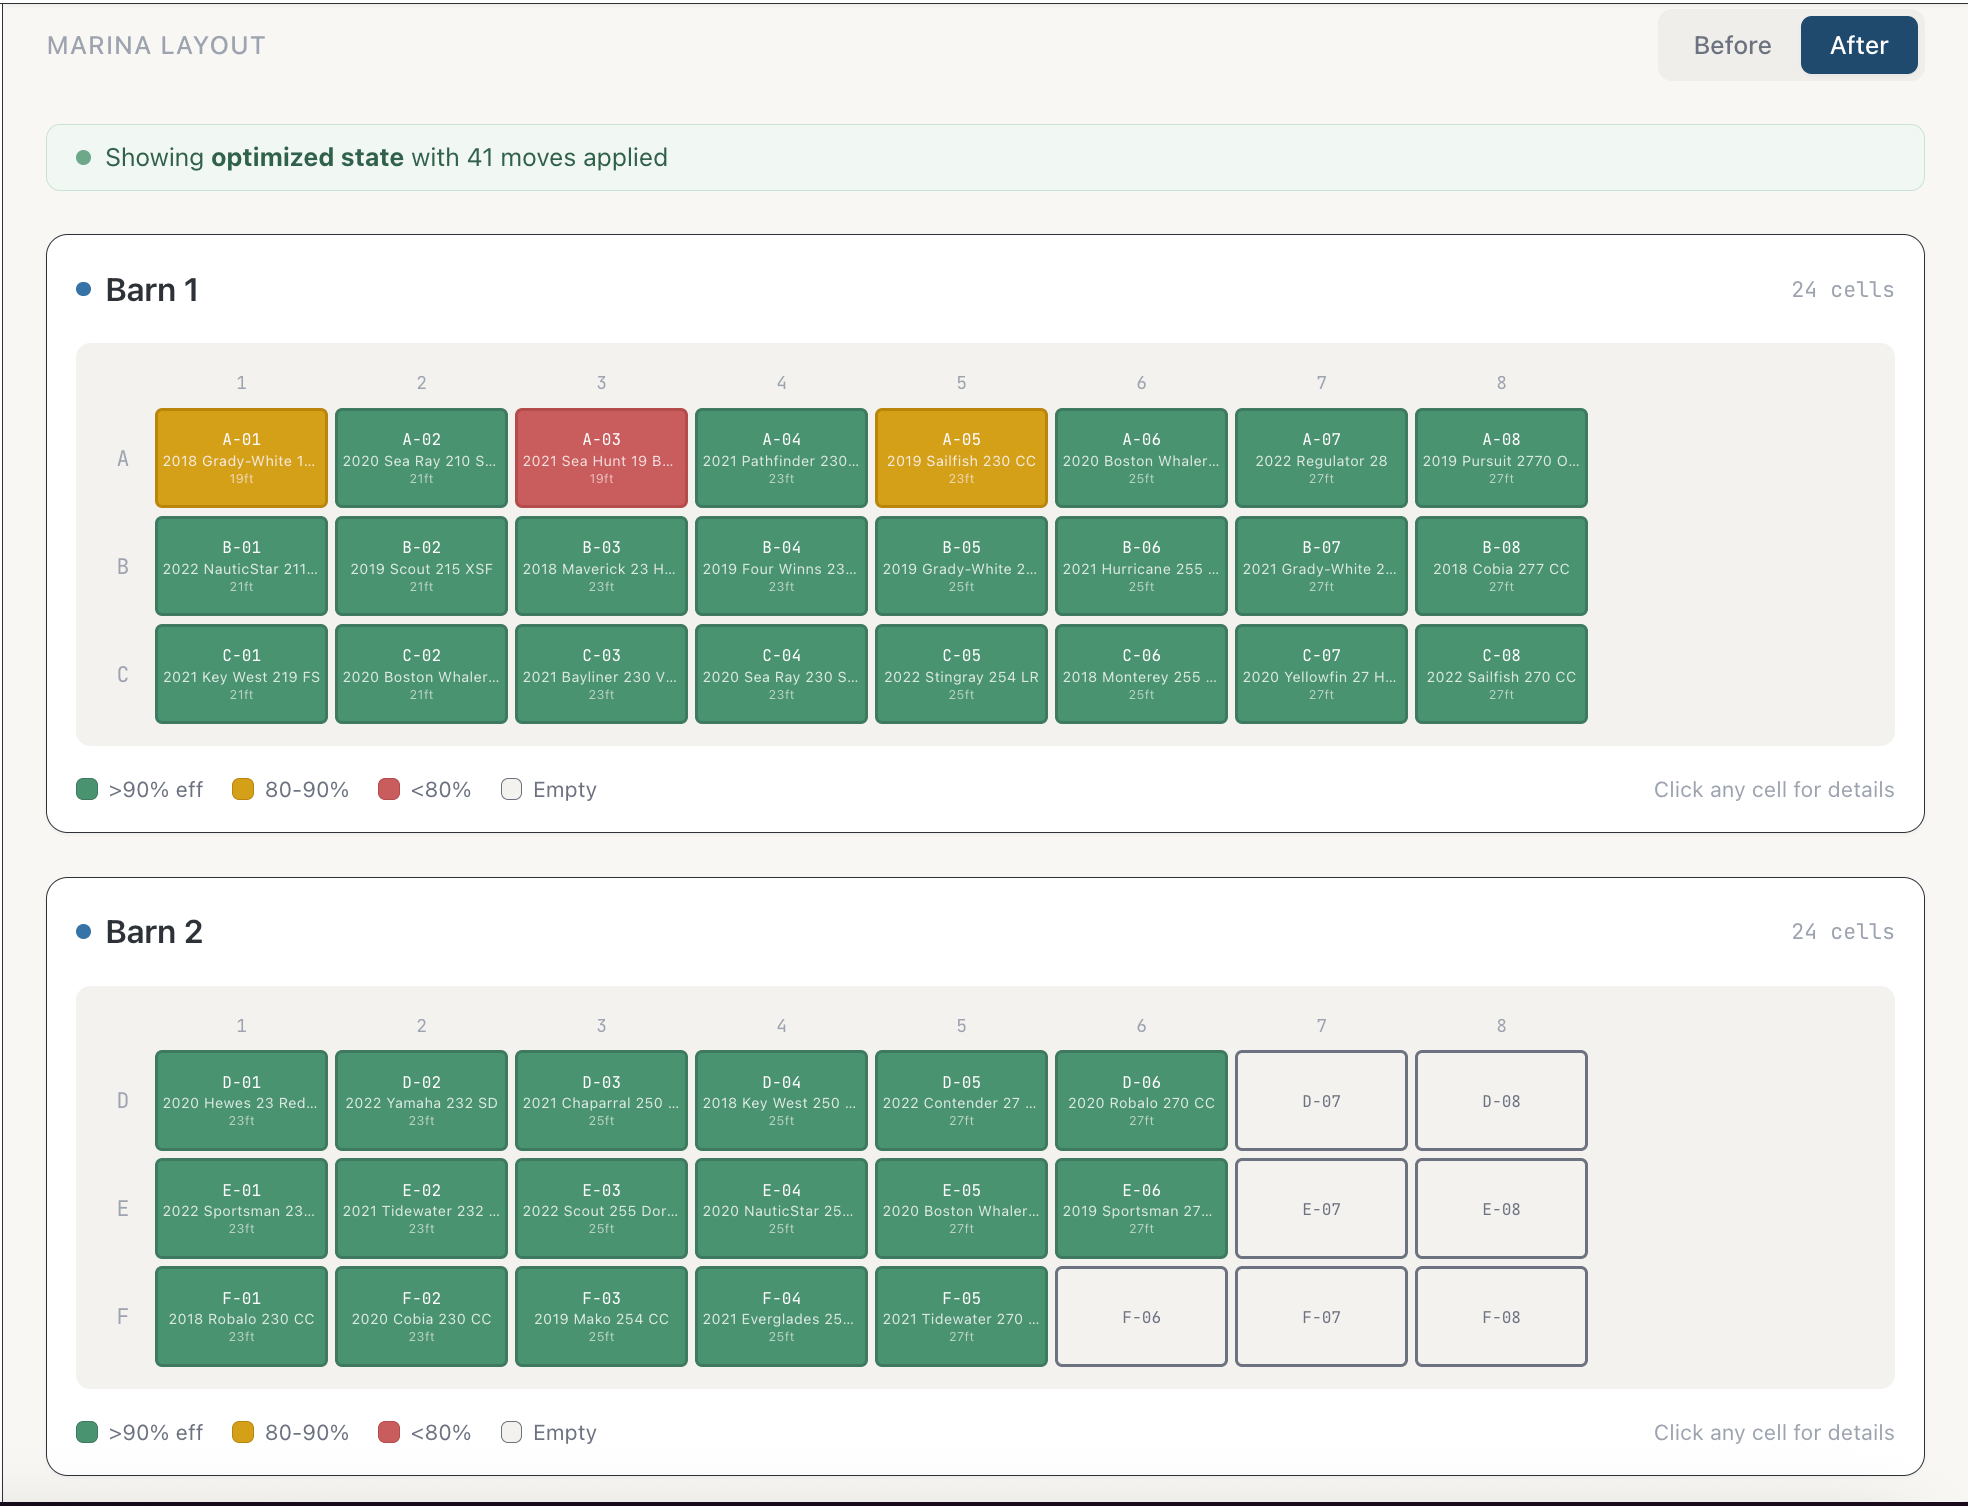Open cell D-02 Yamaha 232 SD
Screen dimensions: 1968x1506
[x=421, y=1101]
